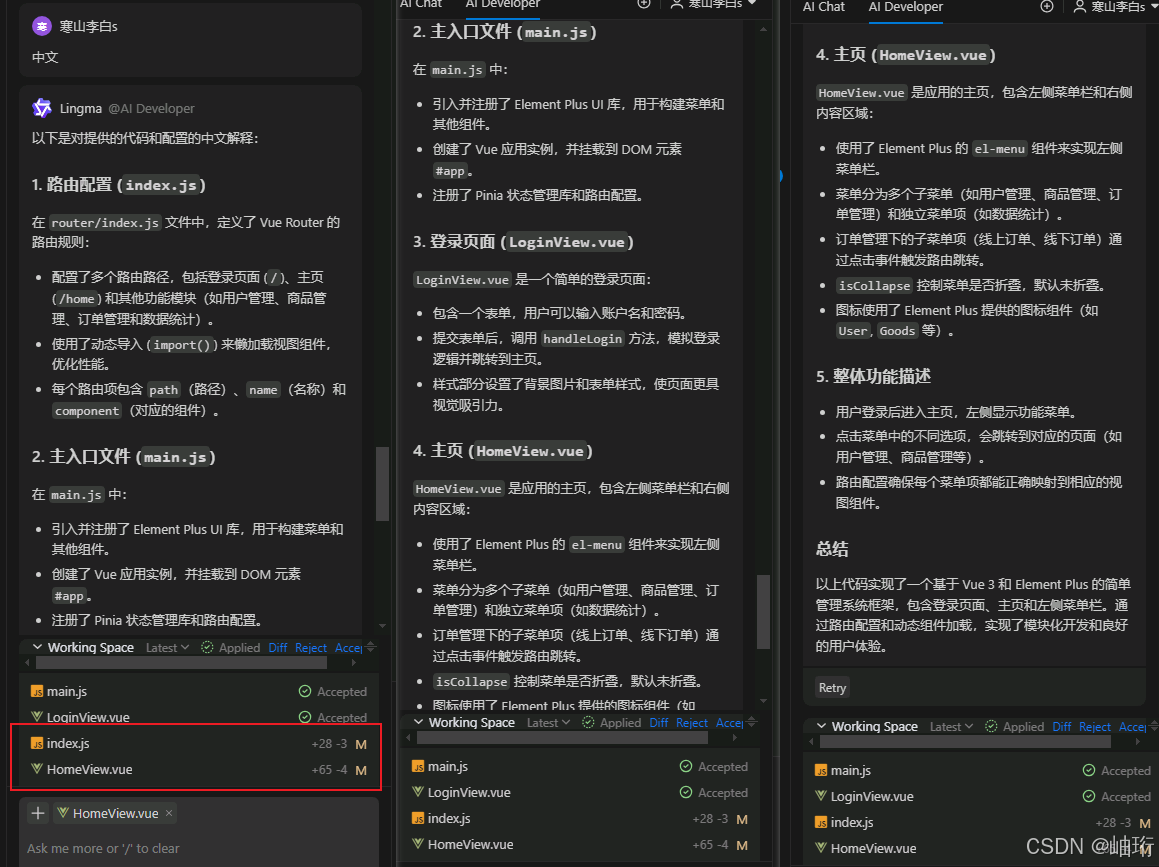Screen dimensions: 1159x867
Task: Click the up arrow of middle panel vertical scrollbar
Action: pos(764,29)
